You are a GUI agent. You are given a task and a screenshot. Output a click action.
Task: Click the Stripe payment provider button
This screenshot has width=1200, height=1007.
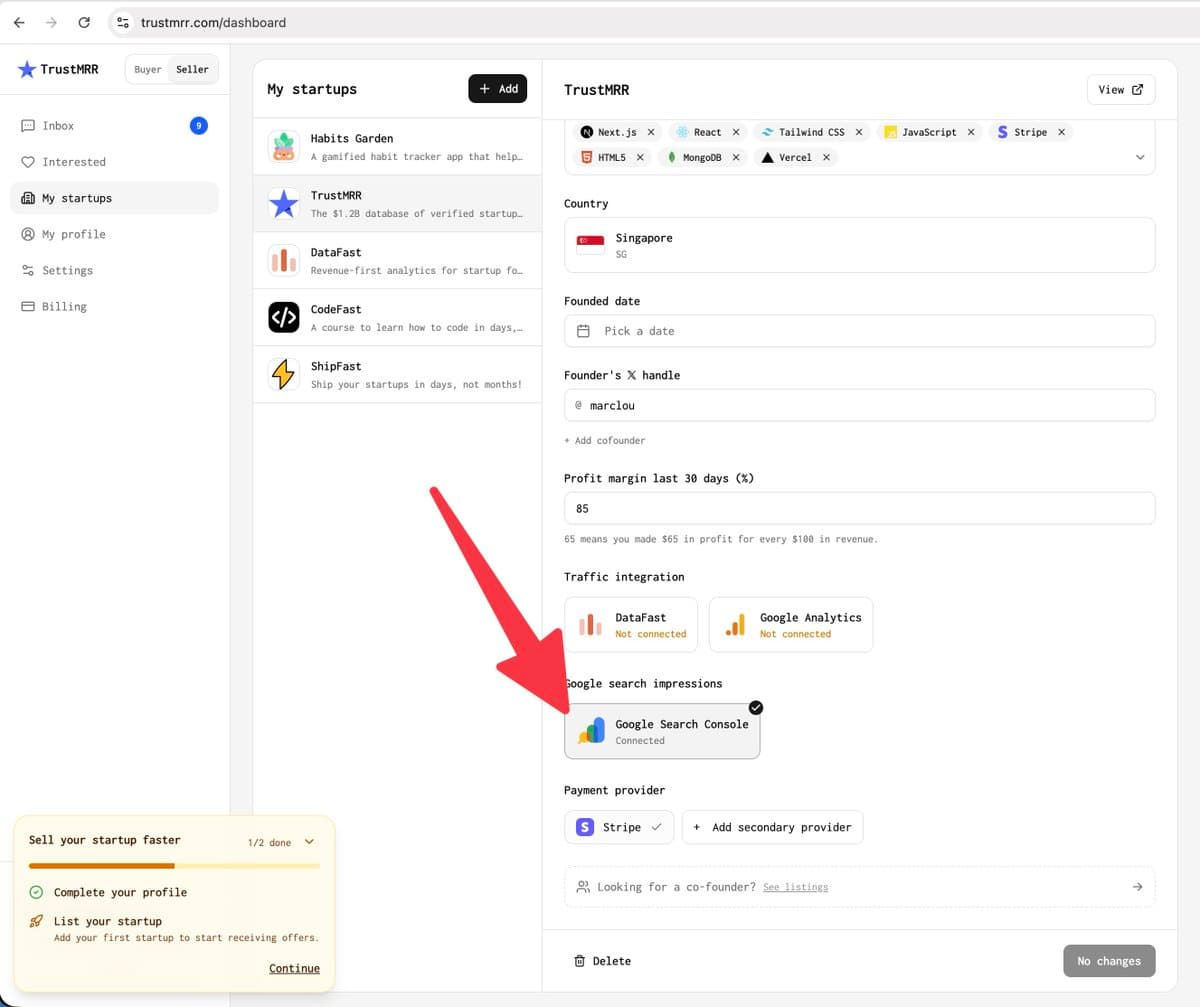(x=619, y=827)
